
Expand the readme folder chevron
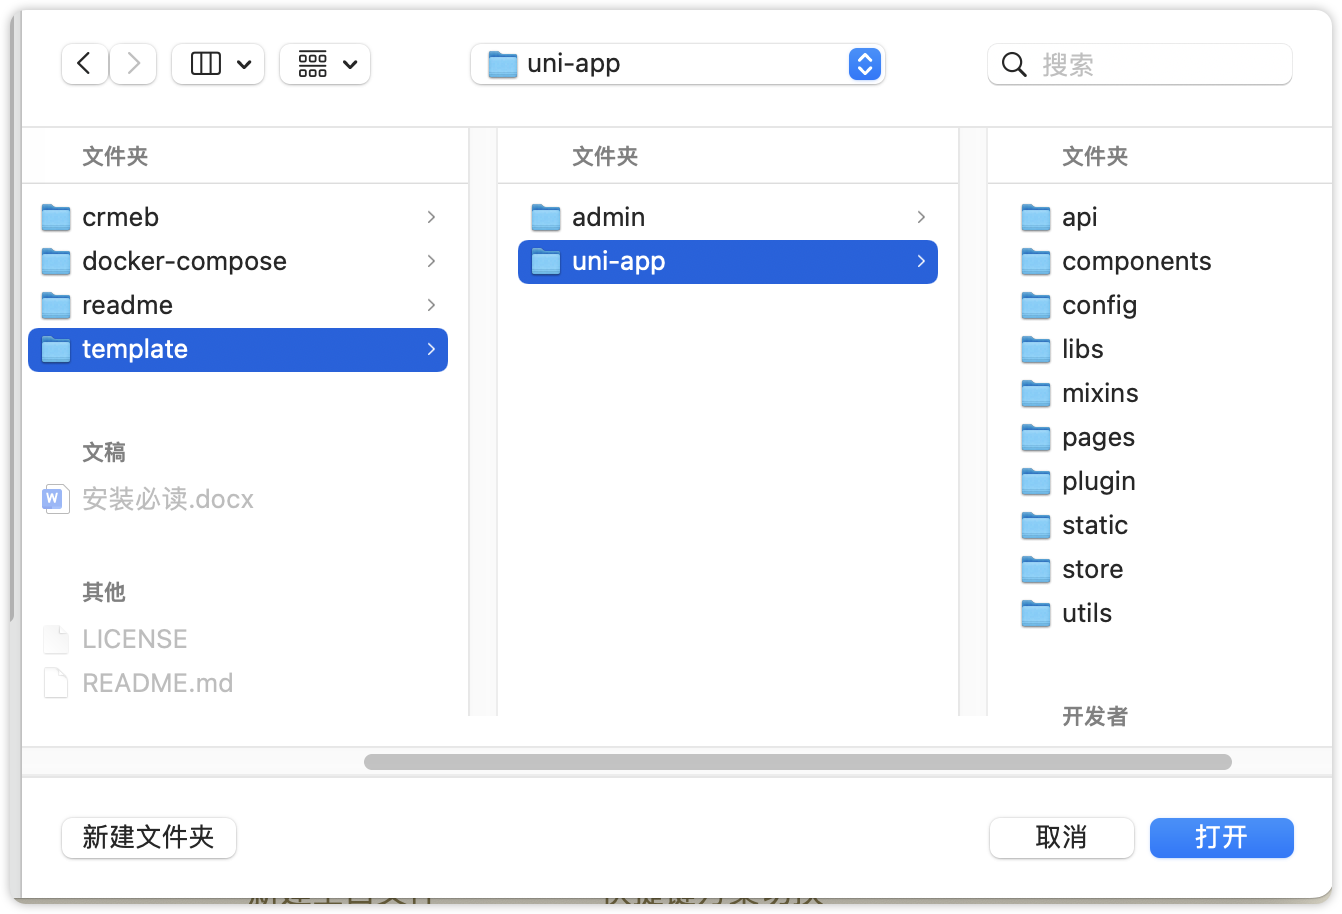point(431,305)
